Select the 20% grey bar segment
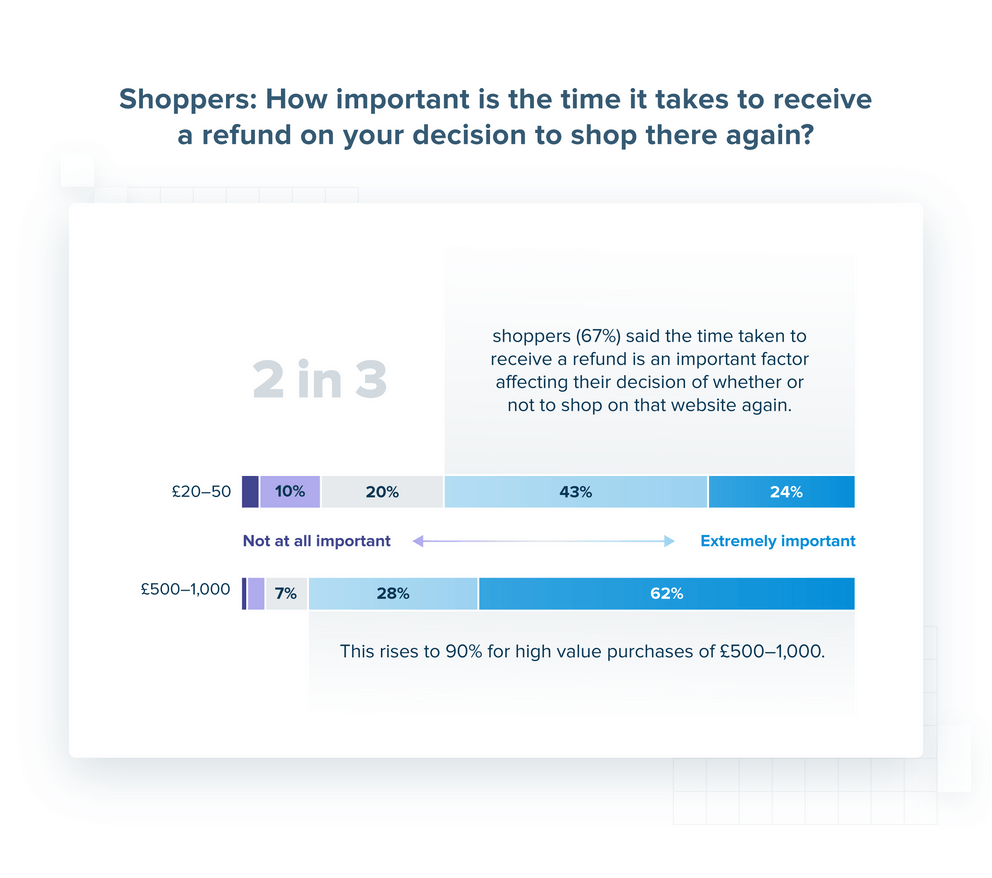 pos(382,492)
